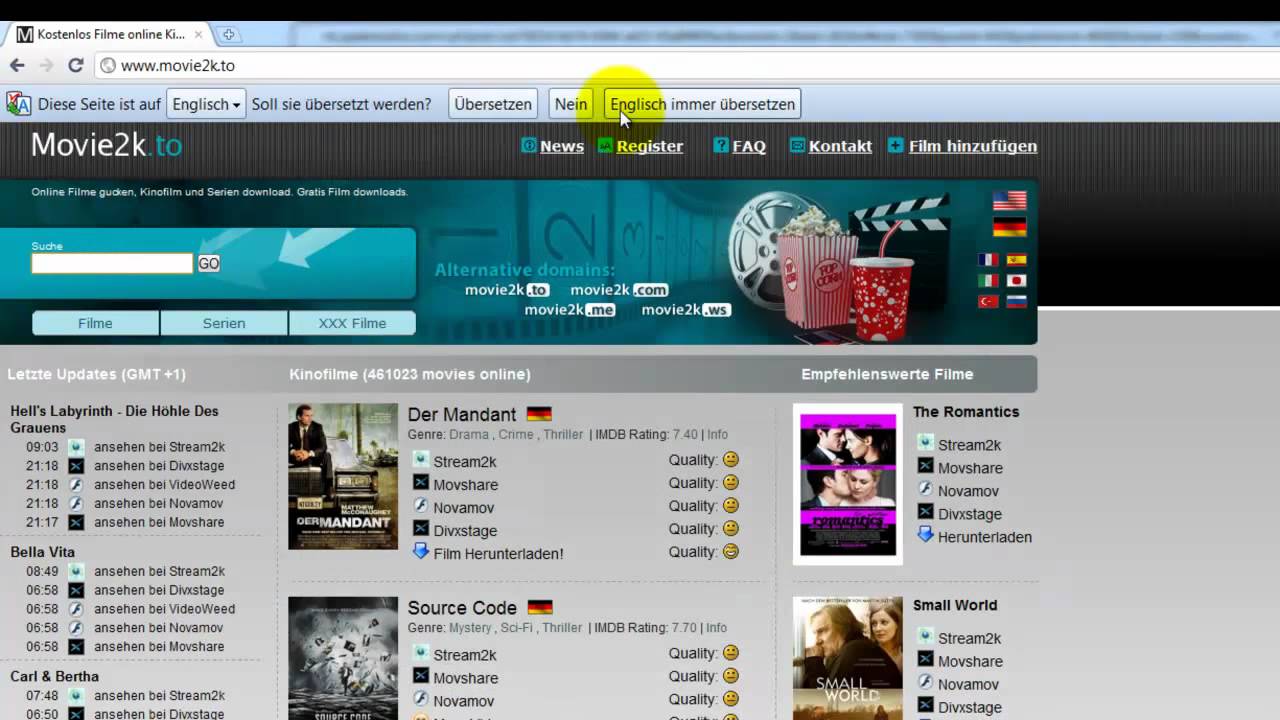Viewport: 1280px width, 720px height.
Task: Select the Spanish flag language option
Action: tap(1017, 260)
